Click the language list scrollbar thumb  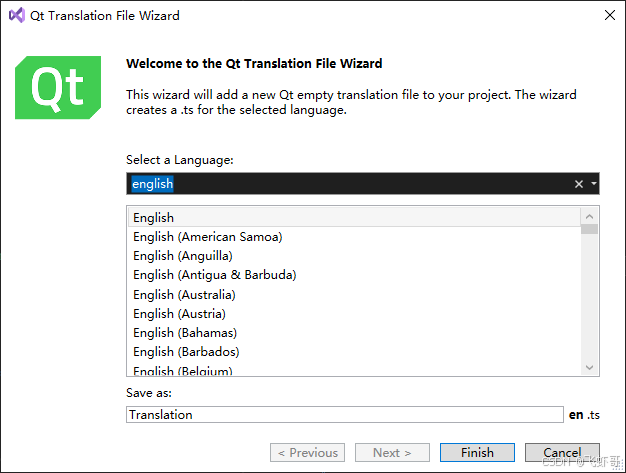tap(589, 229)
